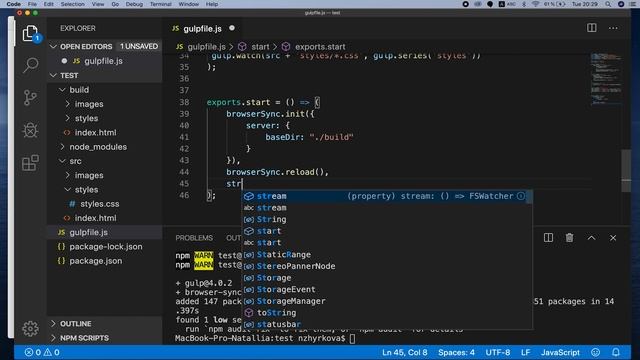
Task: Kill the terminal with trash icon
Action: coord(569,238)
